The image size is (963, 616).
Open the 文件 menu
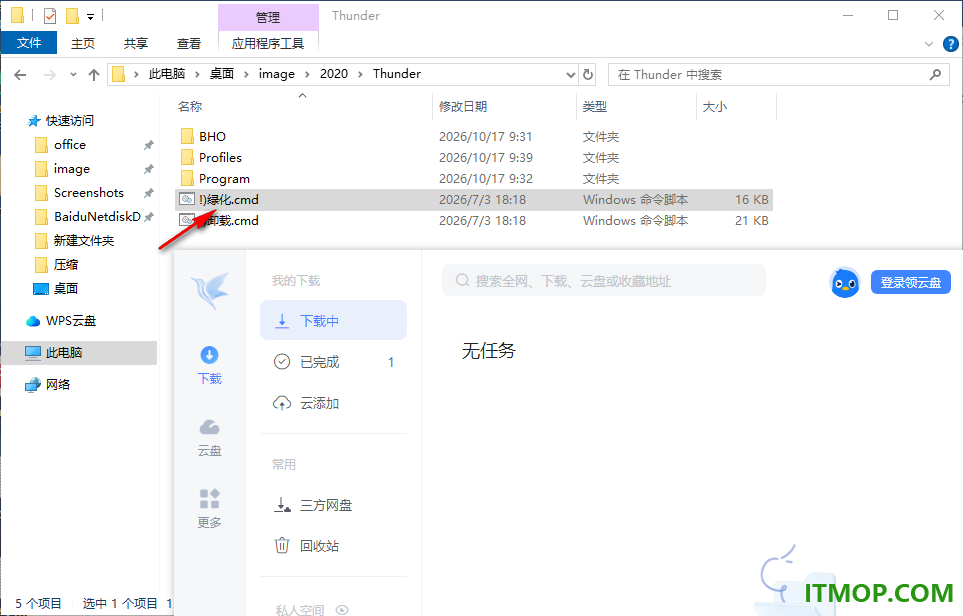(x=29, y=43)
